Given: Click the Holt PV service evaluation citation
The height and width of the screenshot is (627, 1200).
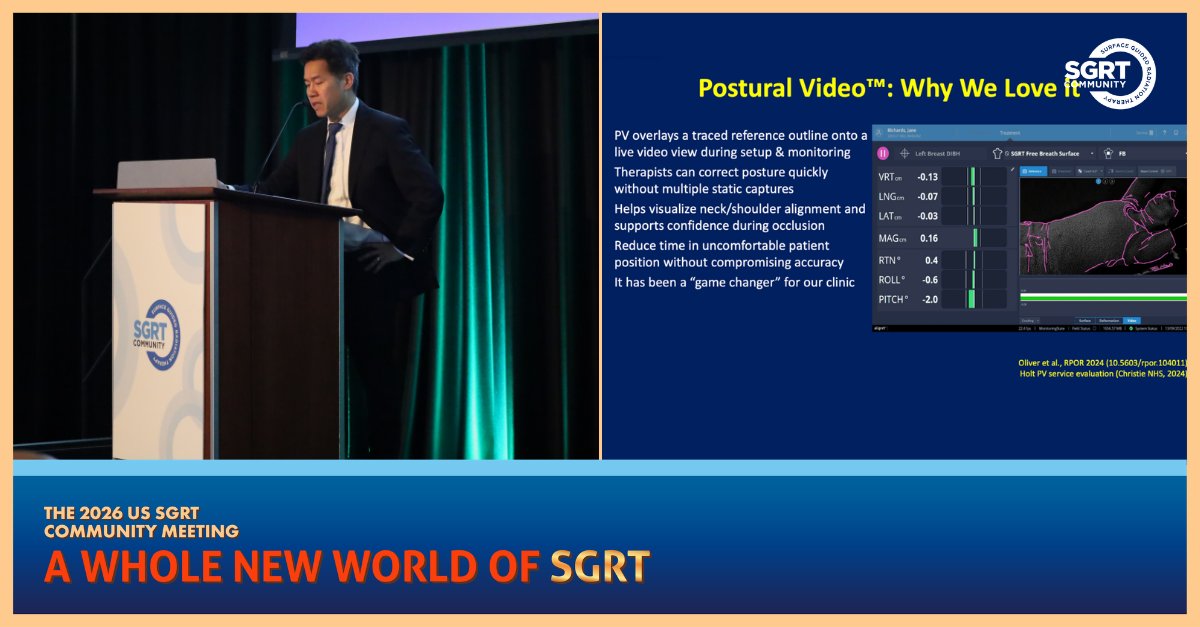Looking at the screenshot, I should click(1103, 374).
